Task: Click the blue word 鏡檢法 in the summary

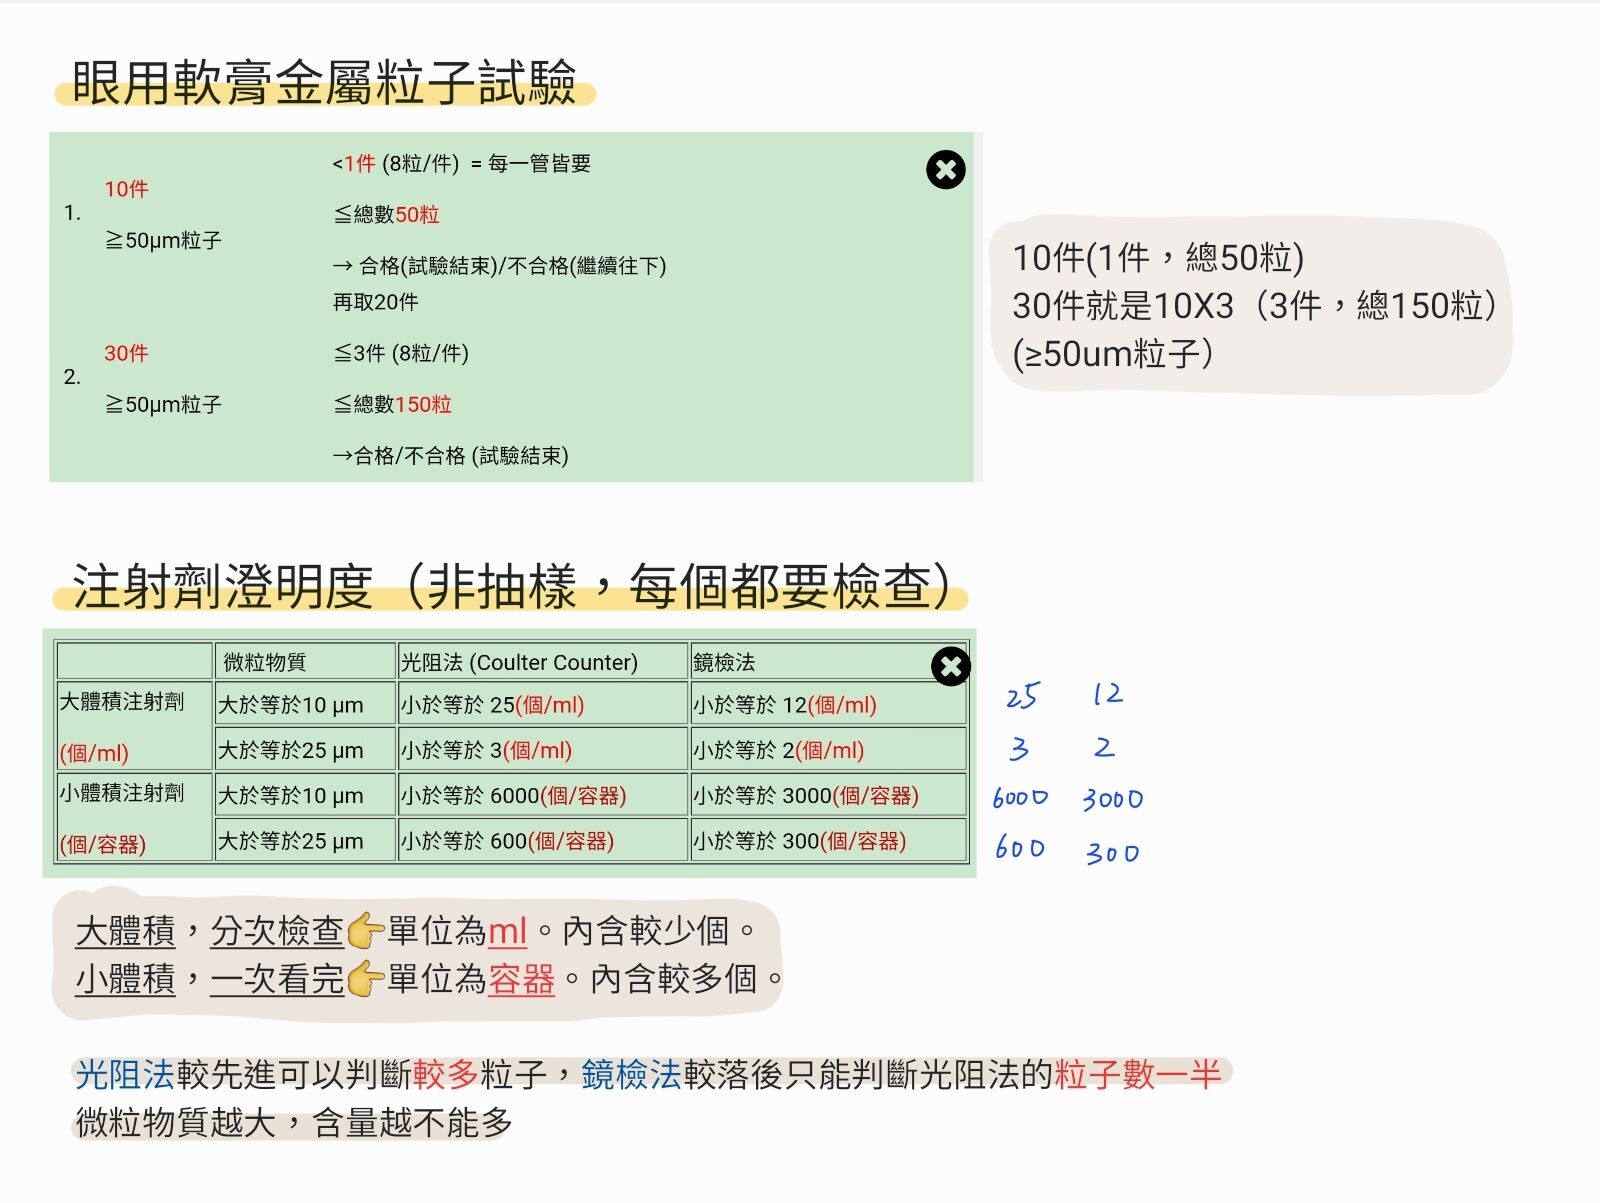Action: click(631, 1075)
